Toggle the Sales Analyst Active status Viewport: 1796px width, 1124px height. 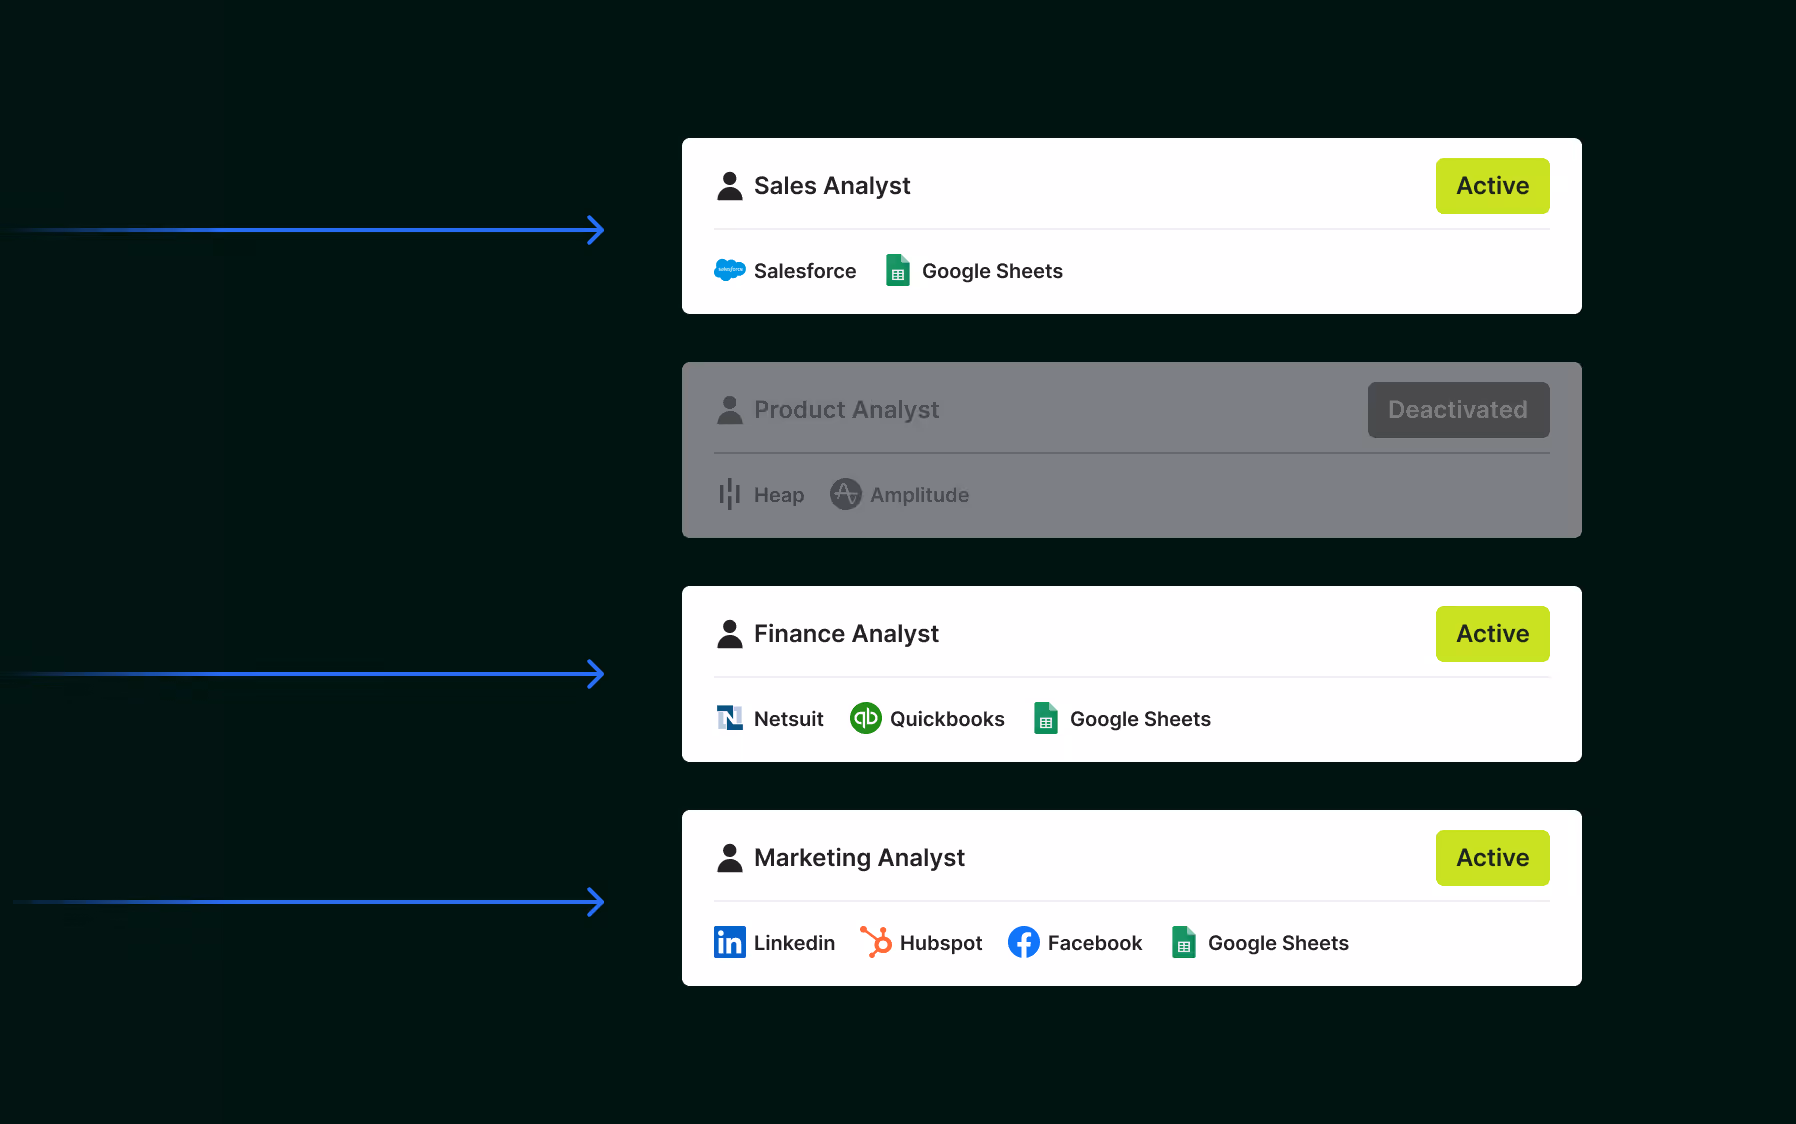coord(1492,186)
